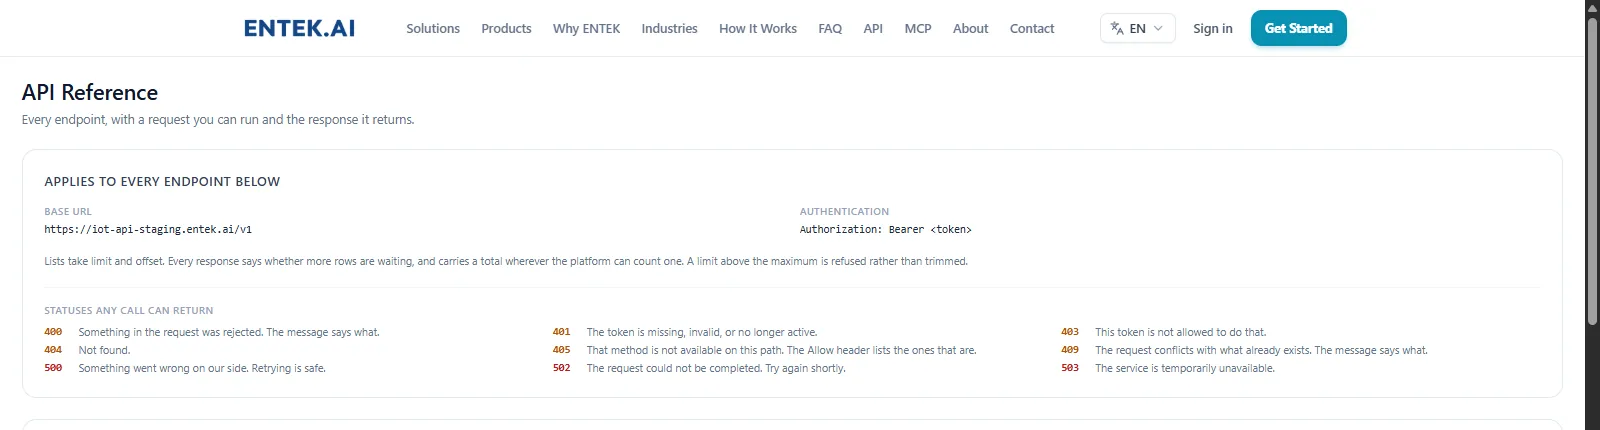
Task: Click the 400 status code
Action: [x=53, y=332]
